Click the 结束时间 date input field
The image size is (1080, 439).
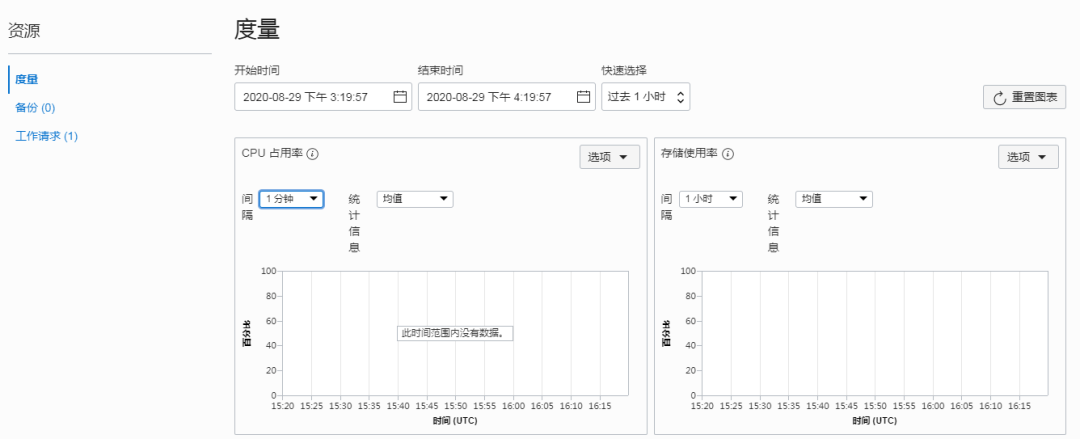click(x=507, y=97)
